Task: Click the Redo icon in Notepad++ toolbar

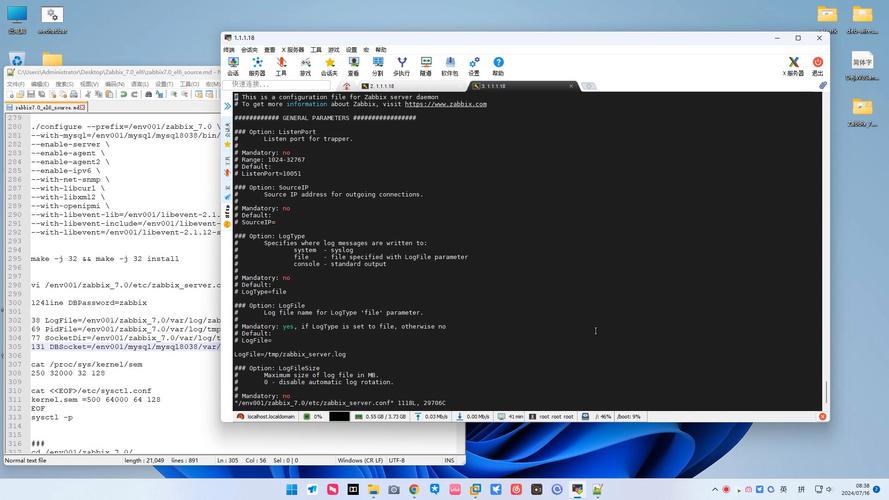Action: (x=134, y=94)
